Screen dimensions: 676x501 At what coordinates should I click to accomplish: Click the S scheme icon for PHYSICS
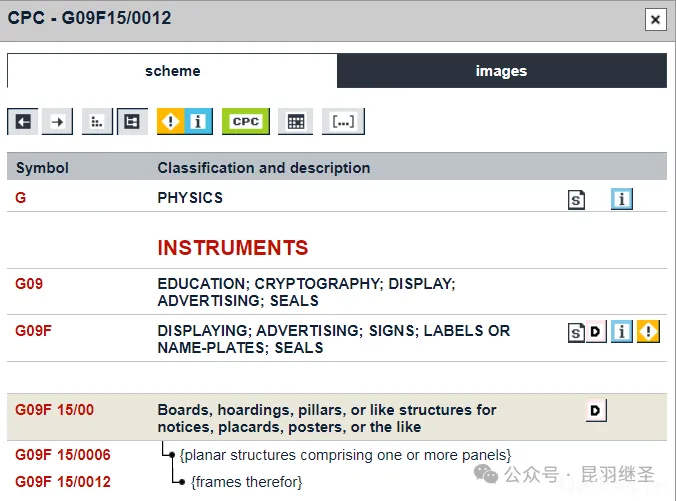[576, 199]
